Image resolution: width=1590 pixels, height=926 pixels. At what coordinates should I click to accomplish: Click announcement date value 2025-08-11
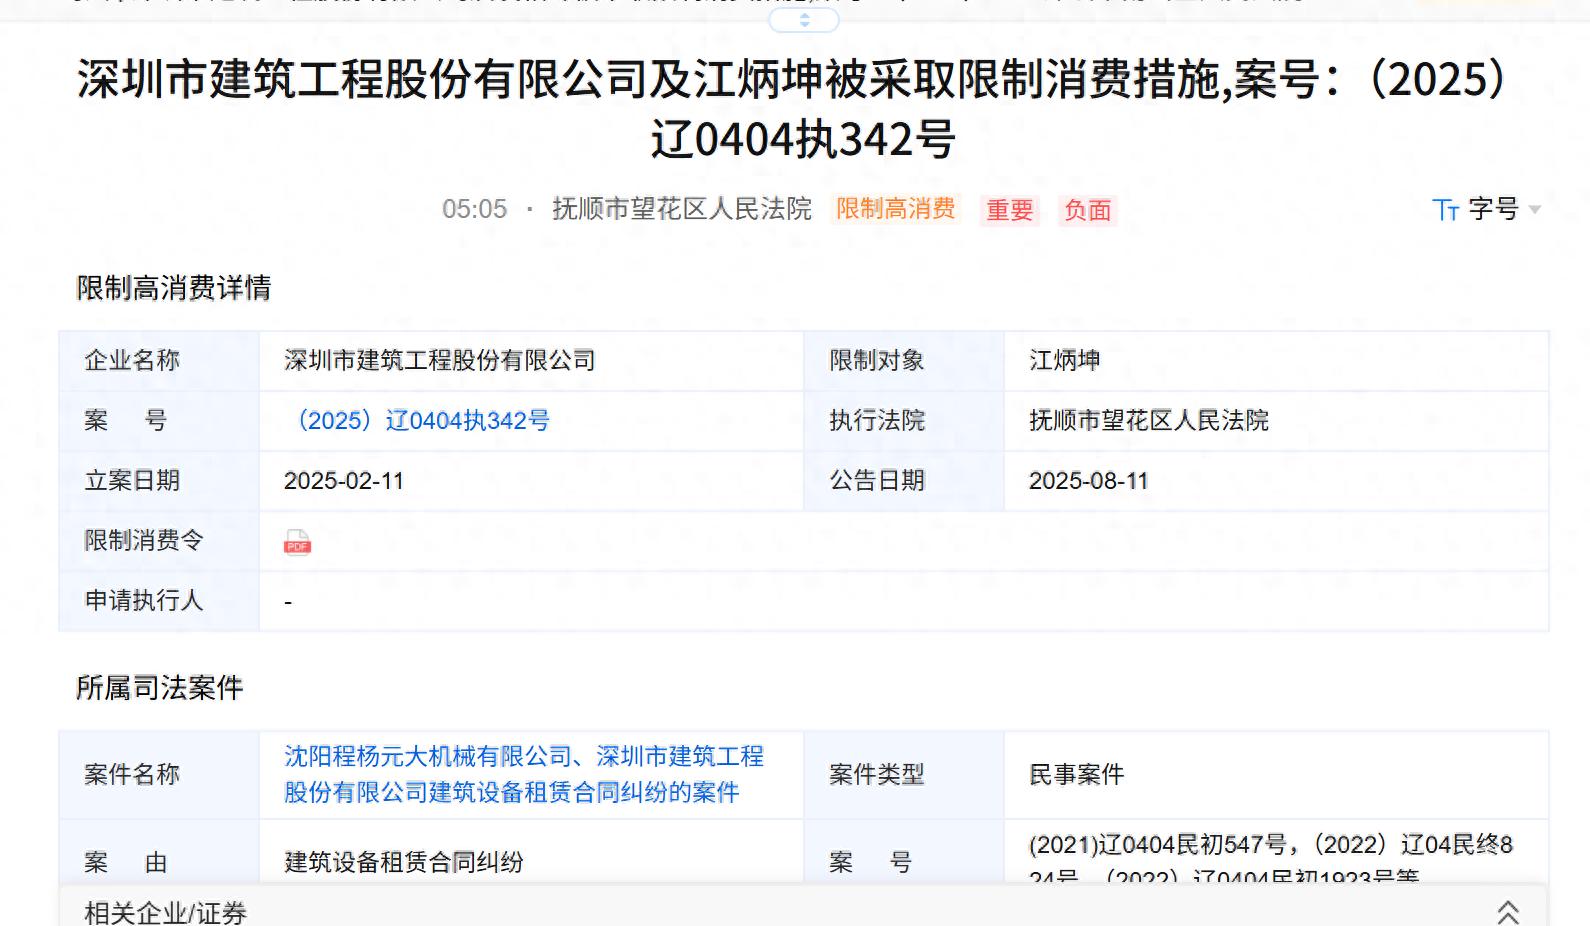coord(1089,481)
